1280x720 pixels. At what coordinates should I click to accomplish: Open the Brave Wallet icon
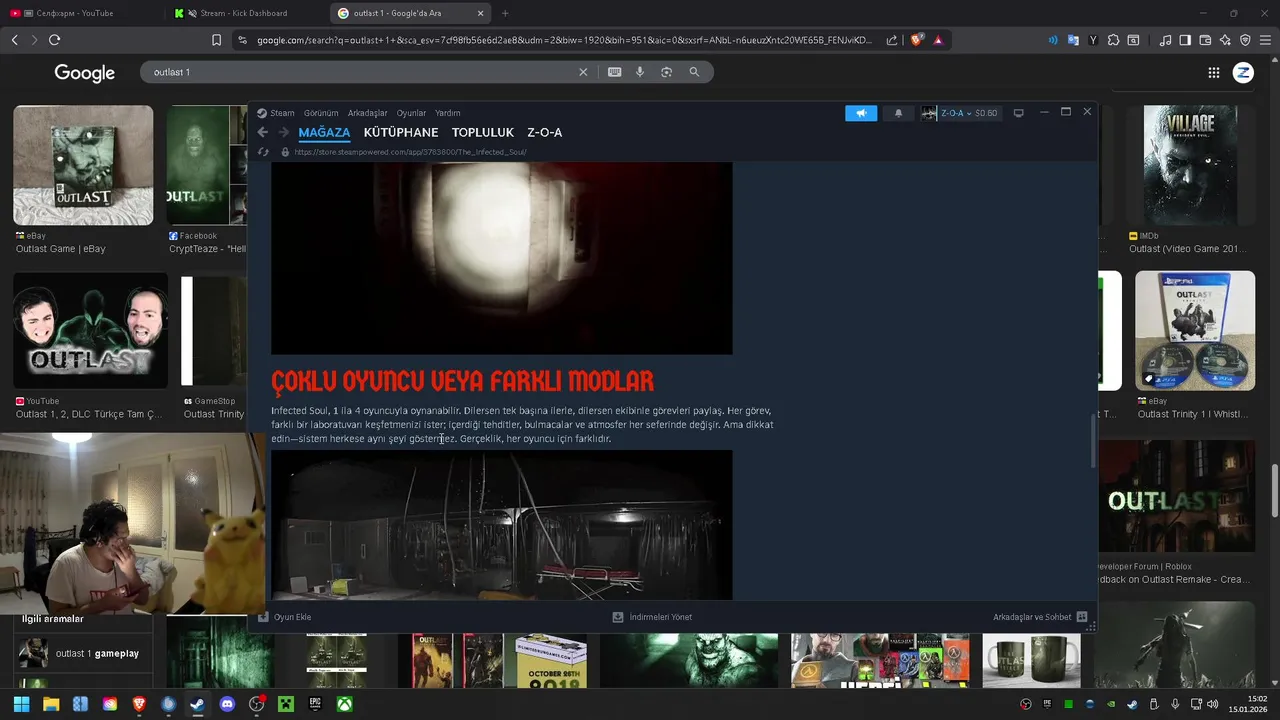point(1205,40)
